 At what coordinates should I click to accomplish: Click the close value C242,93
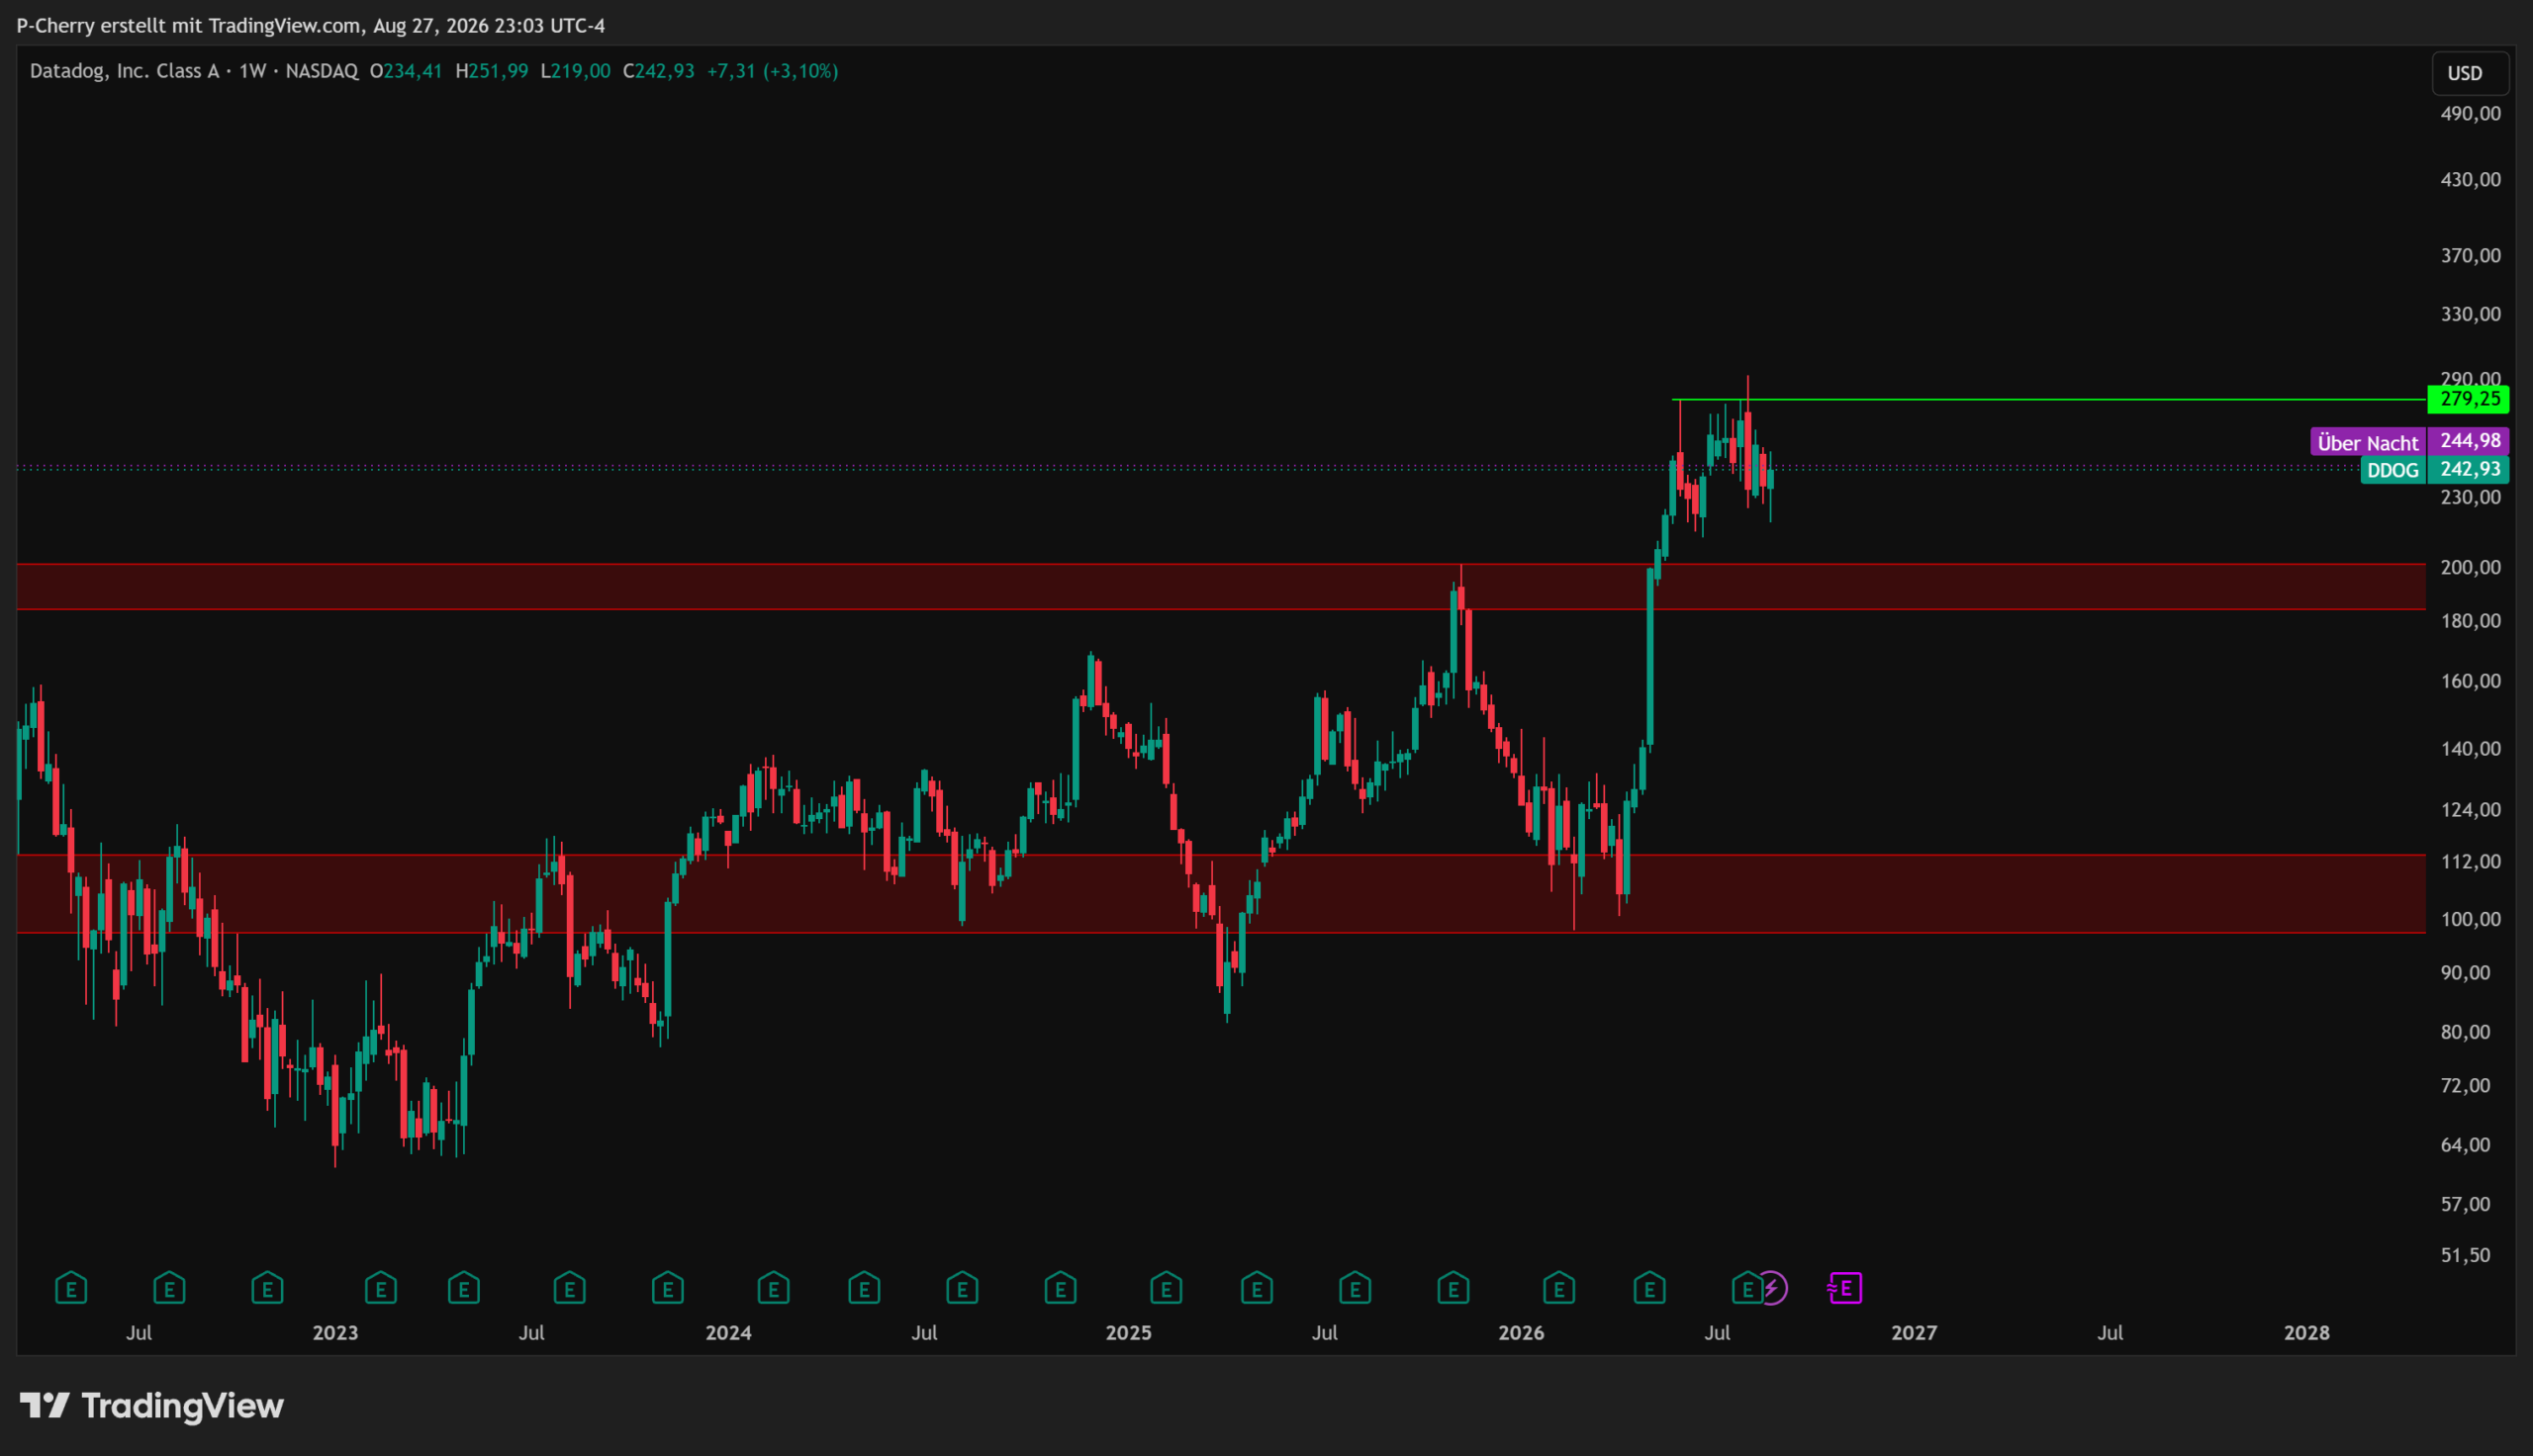click(x=658, y=71)
